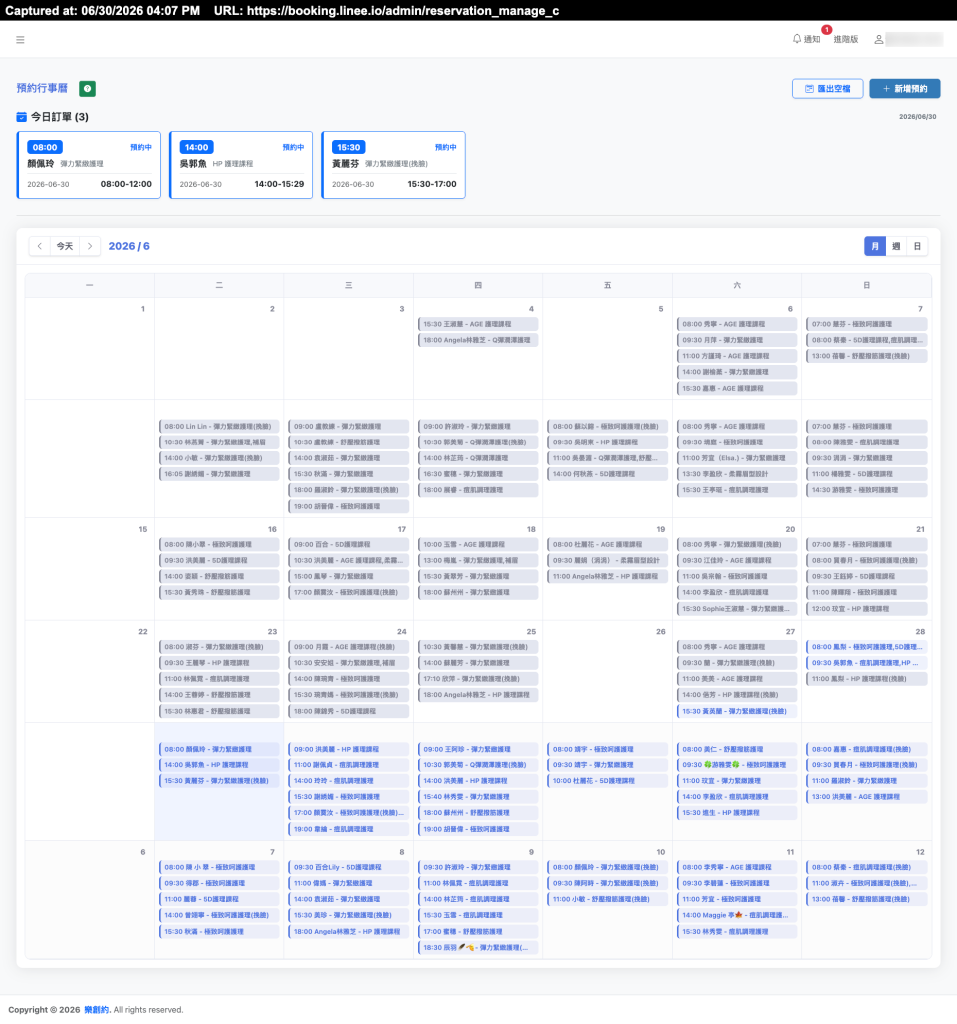Open 2026 / 6 month title
Viewport: 957px width, 1024px height.
129,246
